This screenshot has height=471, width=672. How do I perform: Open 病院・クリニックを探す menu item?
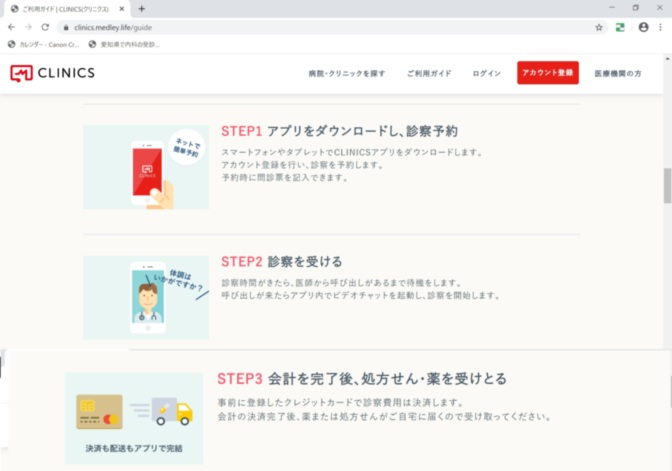(347, 73)
